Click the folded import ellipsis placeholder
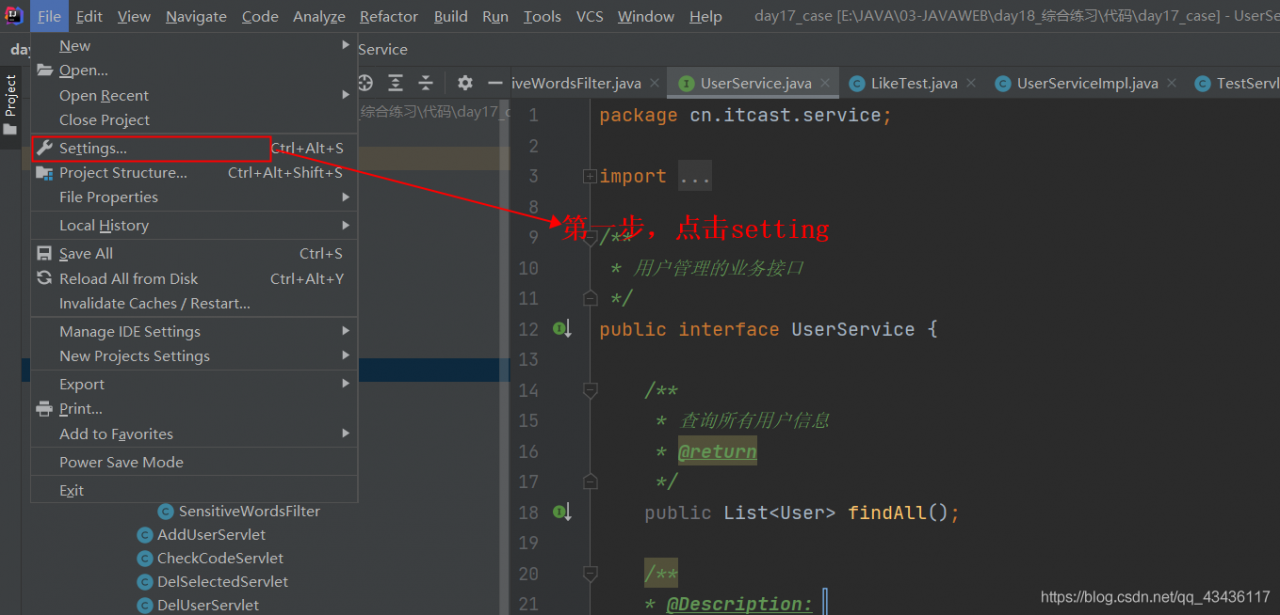This screenshot has height=615, width=1280. point(695,176)
